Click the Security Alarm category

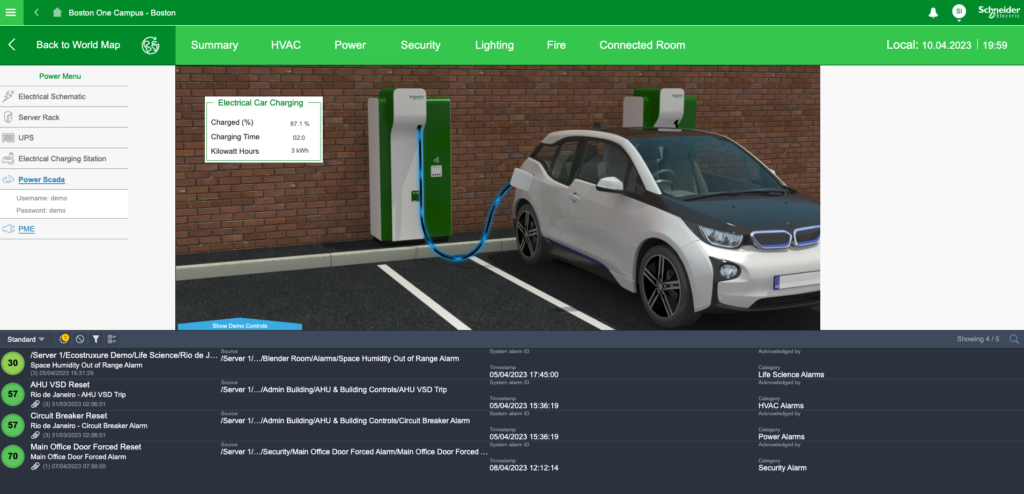point(782,468)
